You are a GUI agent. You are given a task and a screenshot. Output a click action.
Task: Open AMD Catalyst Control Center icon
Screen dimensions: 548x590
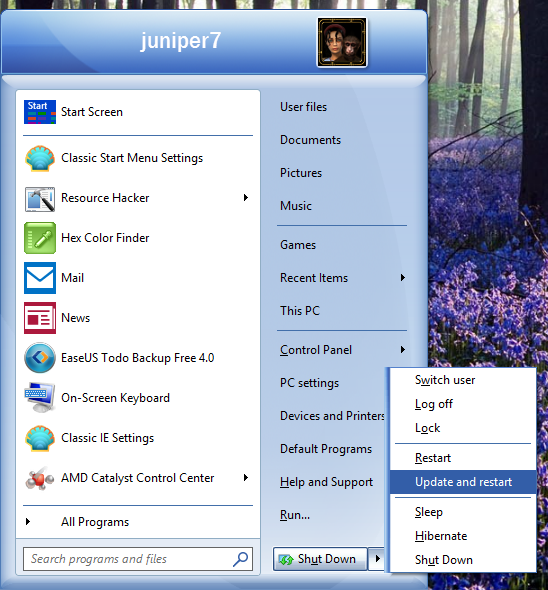(40, 478)
